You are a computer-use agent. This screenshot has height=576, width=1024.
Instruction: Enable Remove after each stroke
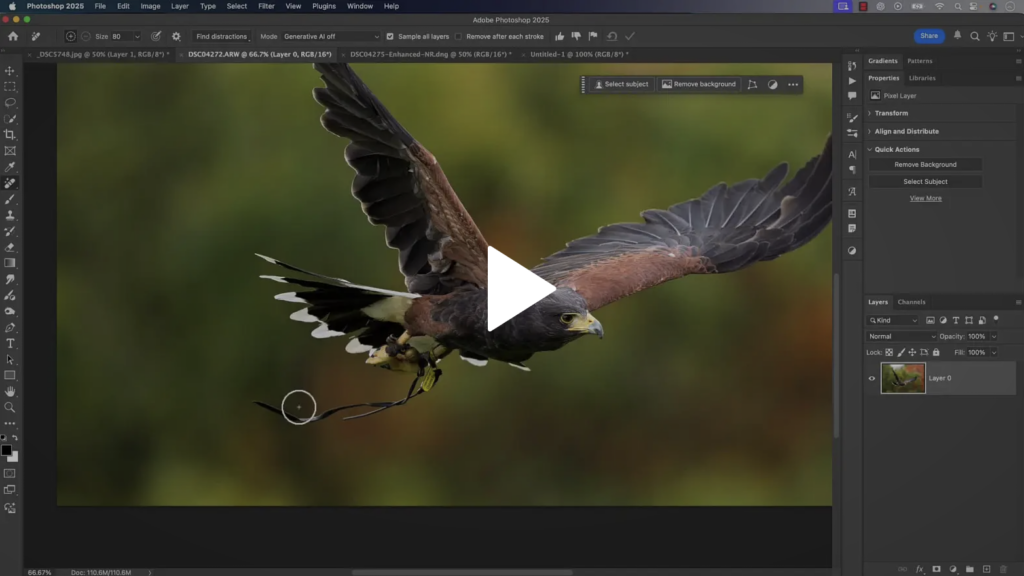(x=458, y=36)
